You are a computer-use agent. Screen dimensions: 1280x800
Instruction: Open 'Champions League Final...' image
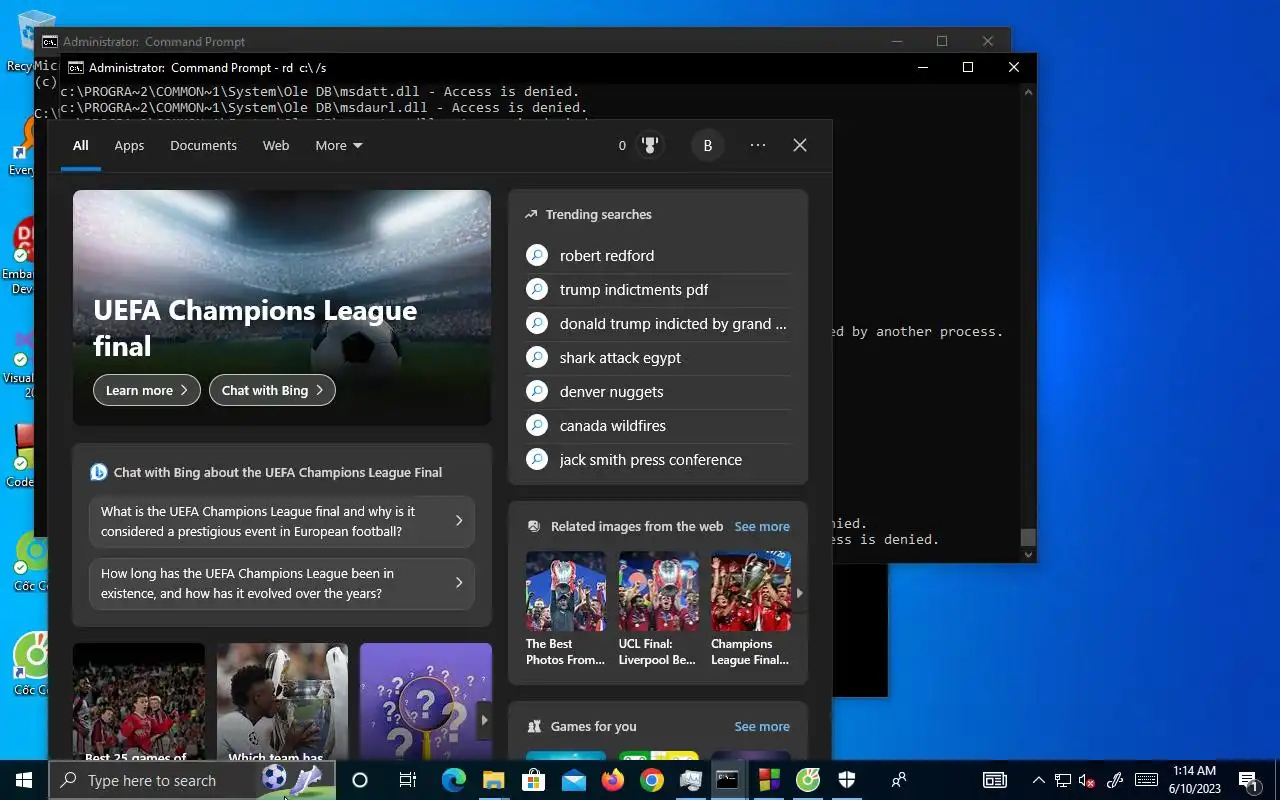[751, 609]
